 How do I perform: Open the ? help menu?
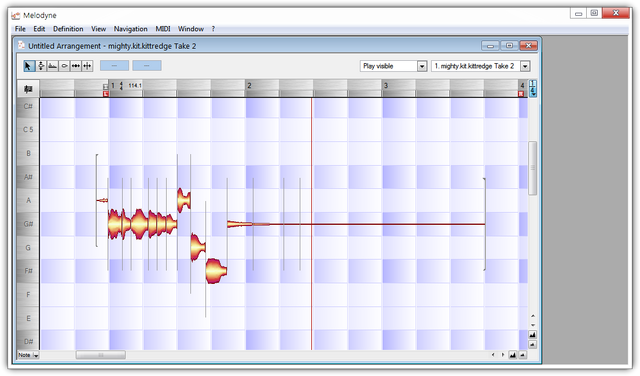(213, 29)
